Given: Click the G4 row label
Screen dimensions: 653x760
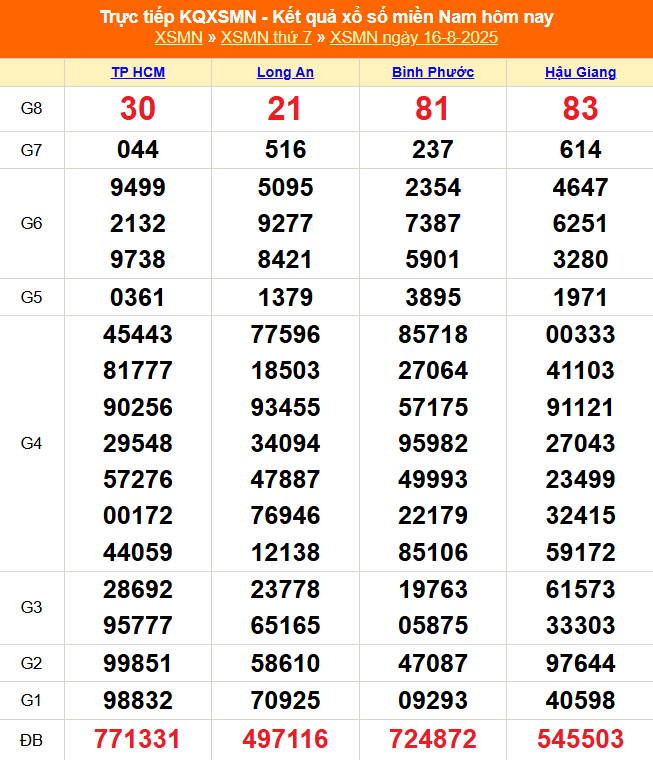Looking at the screenshot, I should (32, 443).
